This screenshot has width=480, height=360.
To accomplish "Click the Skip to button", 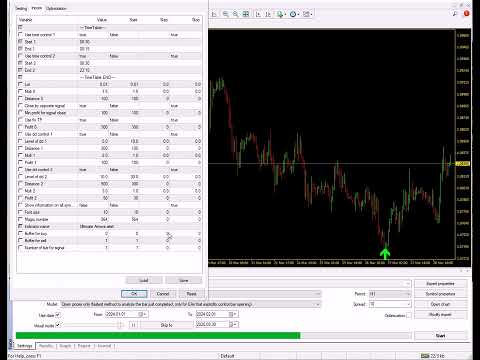I will tap(166, 325).
